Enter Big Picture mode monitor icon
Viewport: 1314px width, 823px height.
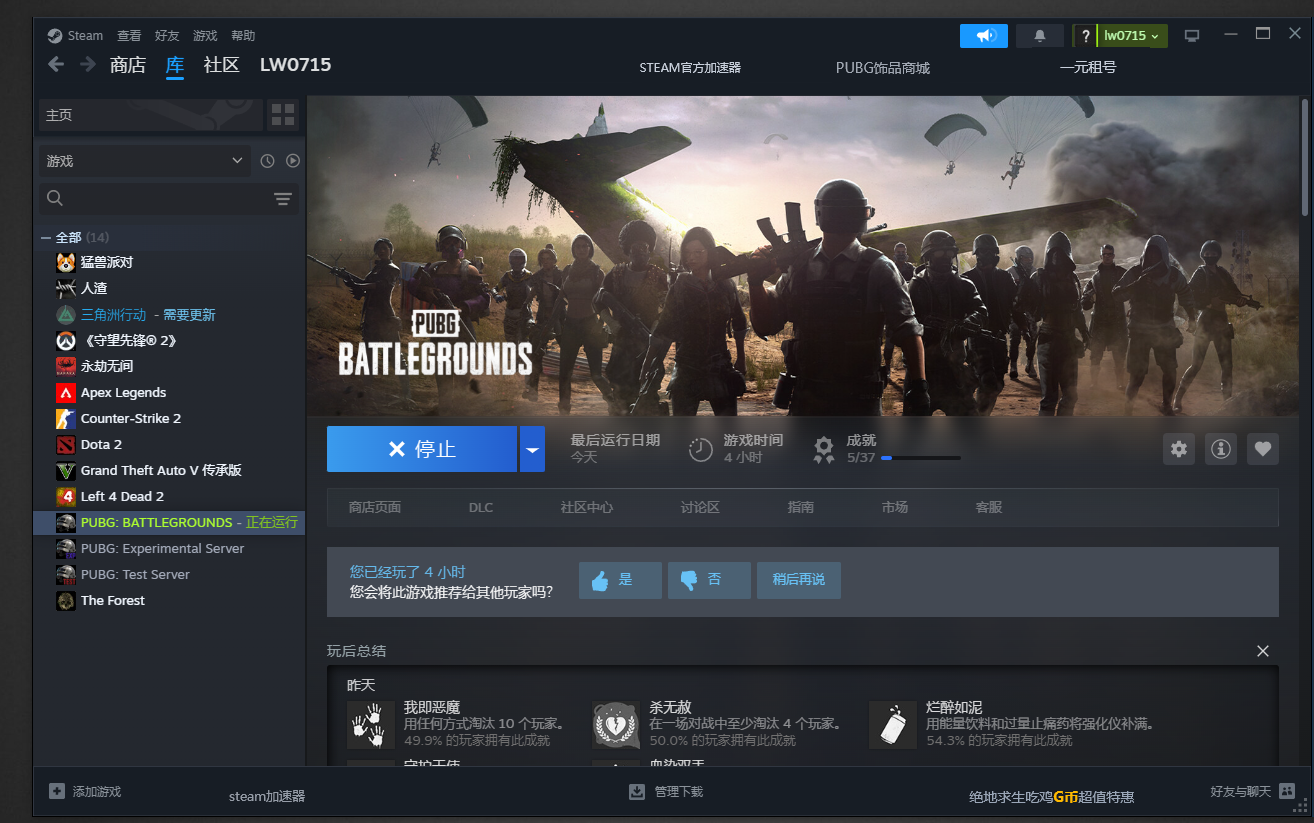1191,36
